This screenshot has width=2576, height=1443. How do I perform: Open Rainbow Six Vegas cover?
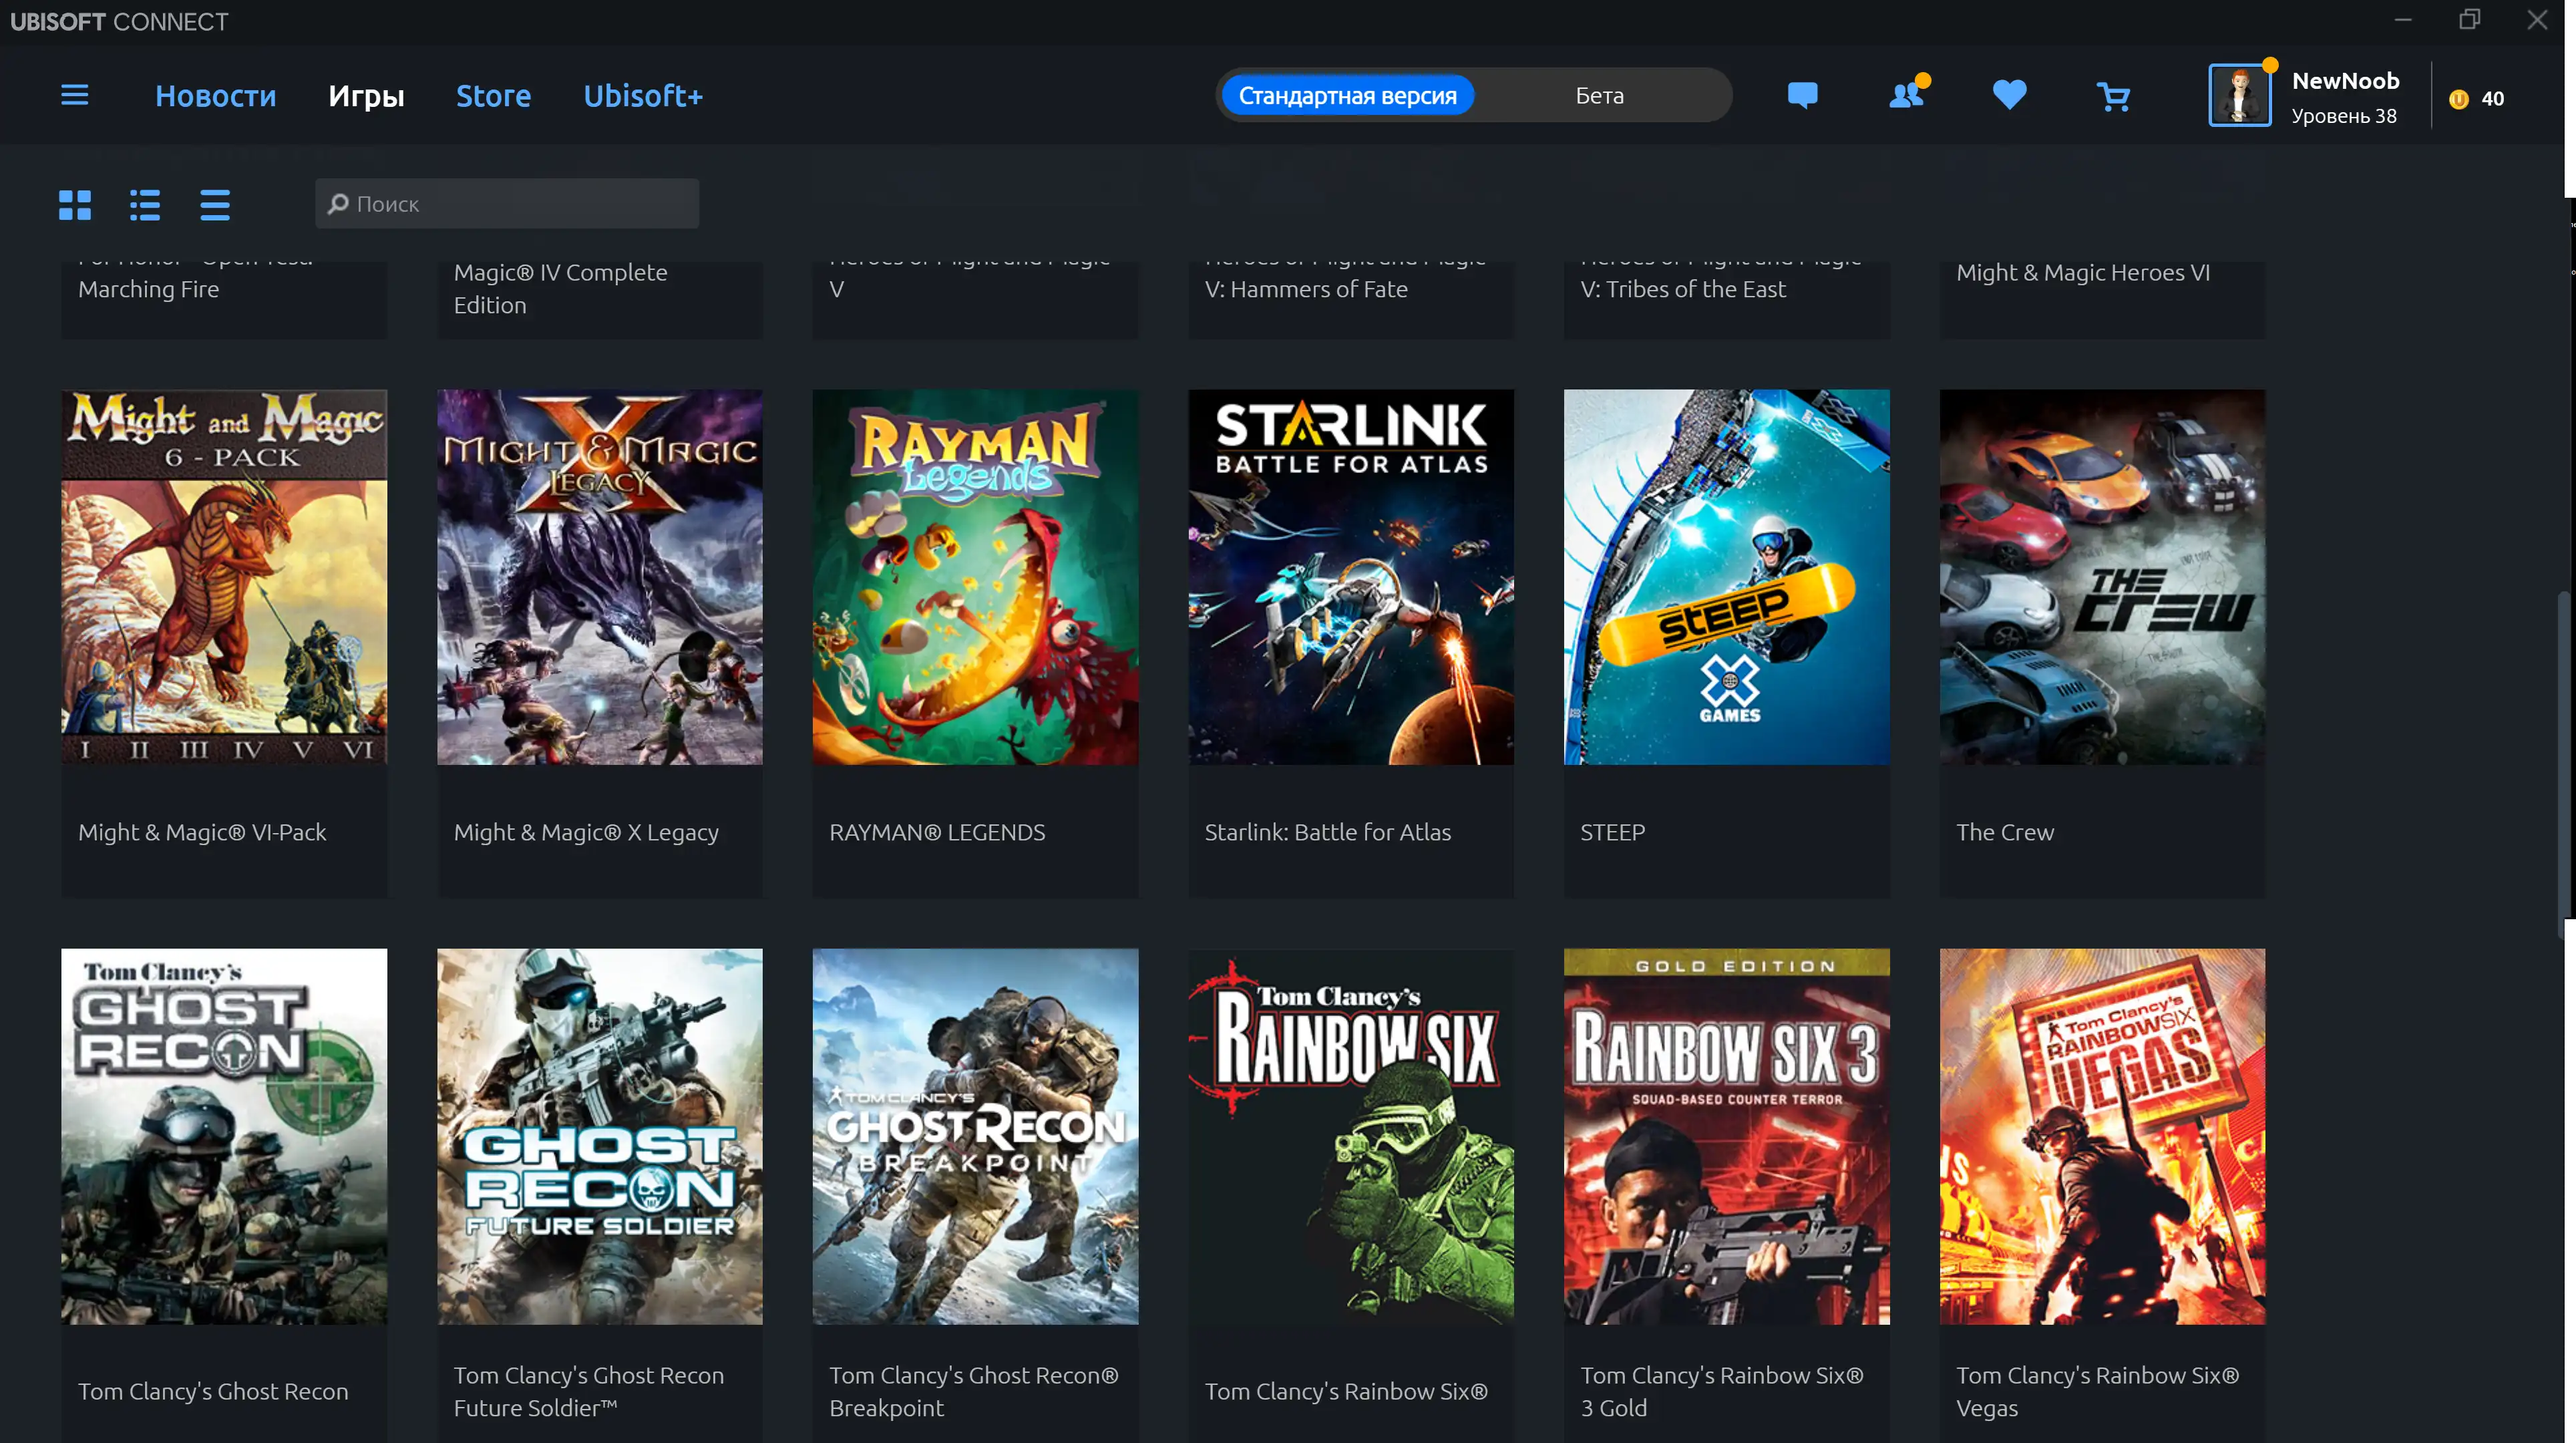point(2102,1137)
